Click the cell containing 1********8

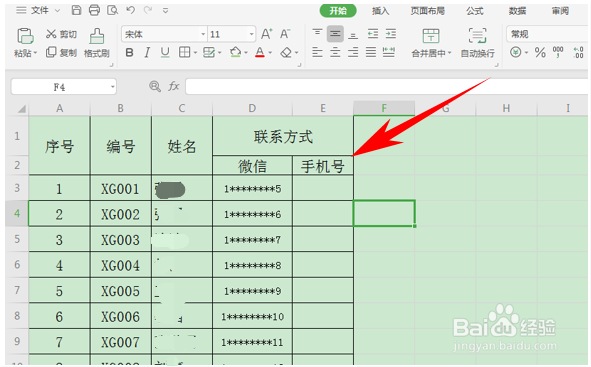coord(252,265)
